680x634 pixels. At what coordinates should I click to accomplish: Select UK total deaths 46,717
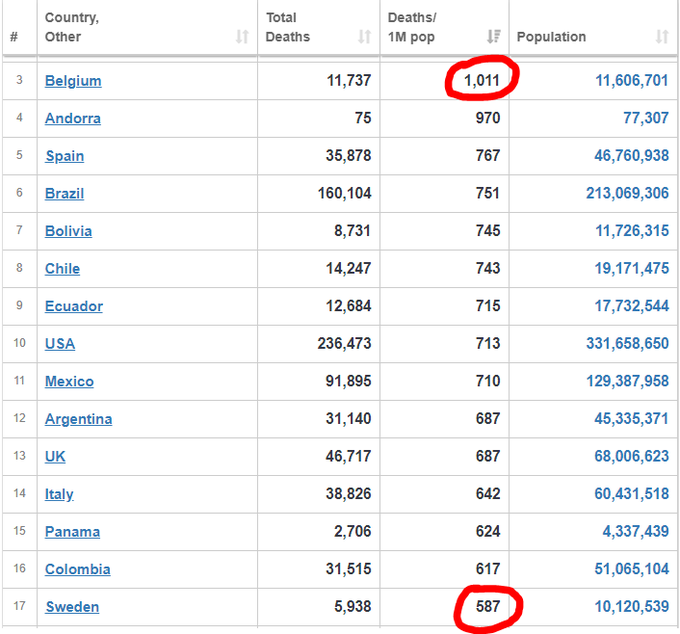point(349,456)
